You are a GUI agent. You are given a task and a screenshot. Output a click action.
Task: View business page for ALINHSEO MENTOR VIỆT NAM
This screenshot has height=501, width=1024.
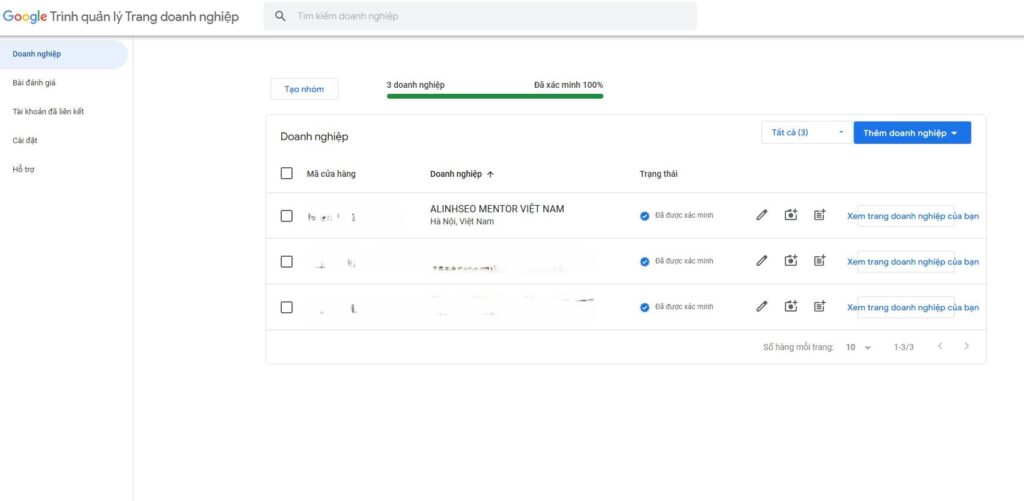(x=912, y=216)
